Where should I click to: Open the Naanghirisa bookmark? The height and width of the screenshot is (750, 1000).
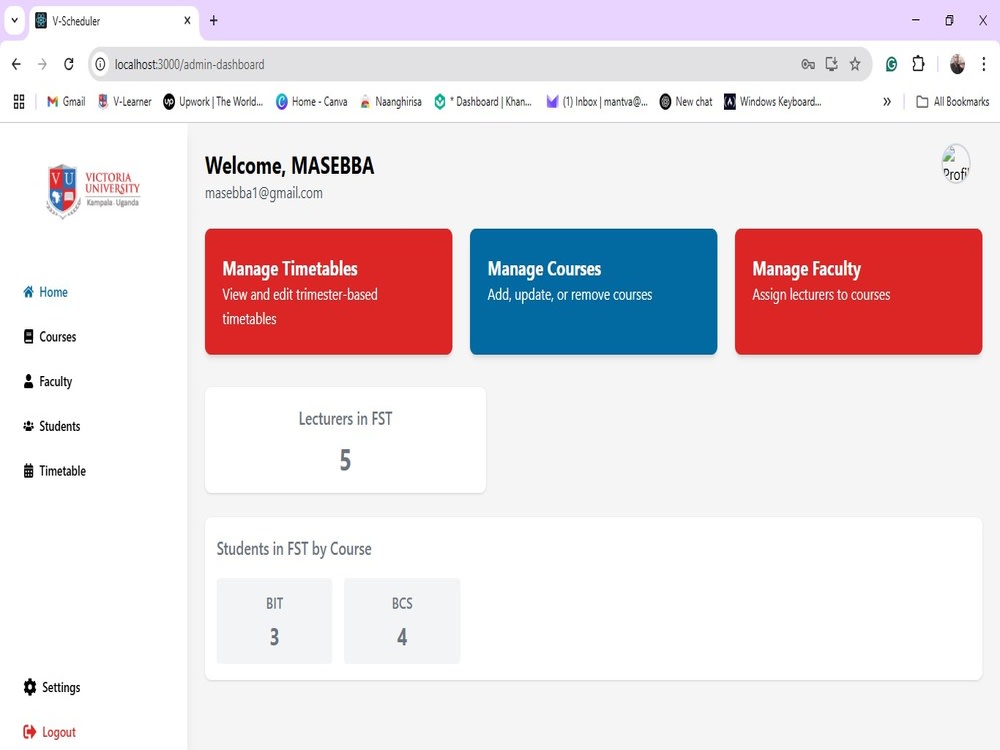pos(390,101)
